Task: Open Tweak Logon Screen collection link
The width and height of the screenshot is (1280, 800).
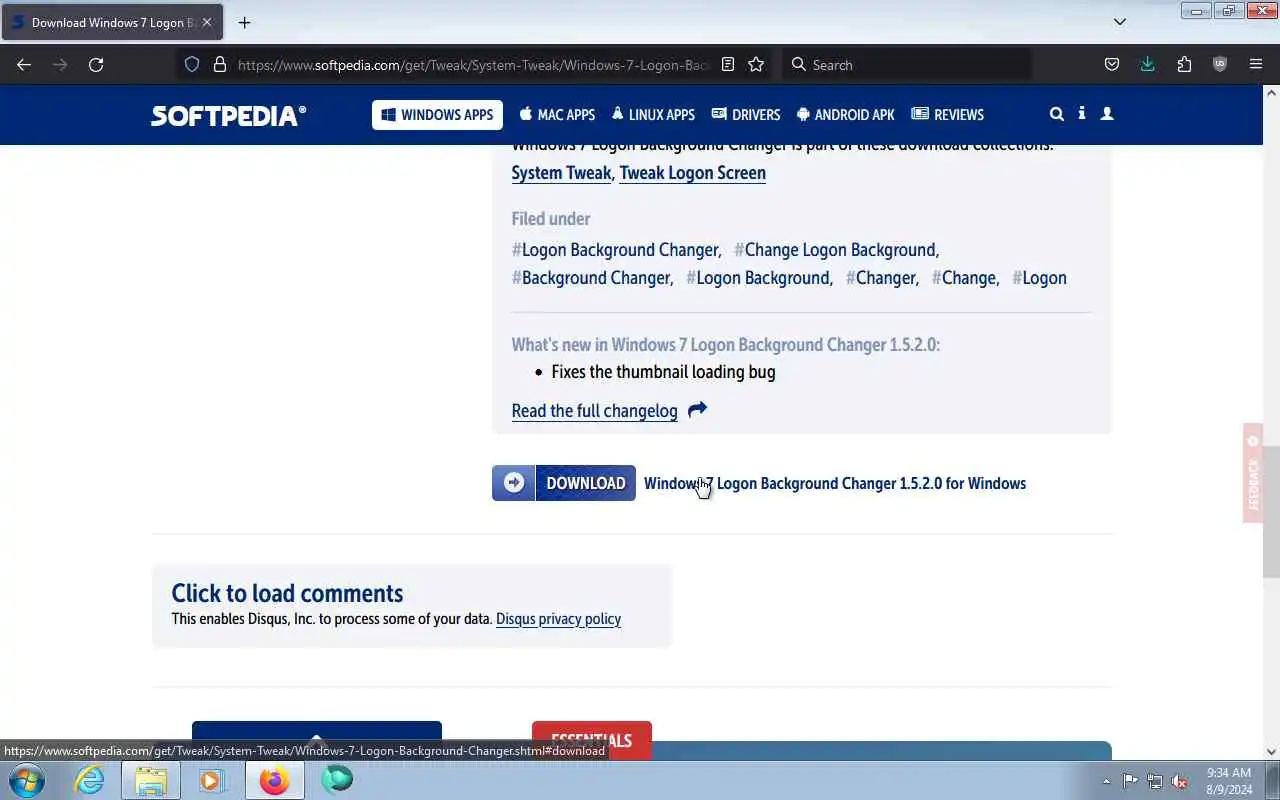Action: (692, 173)
